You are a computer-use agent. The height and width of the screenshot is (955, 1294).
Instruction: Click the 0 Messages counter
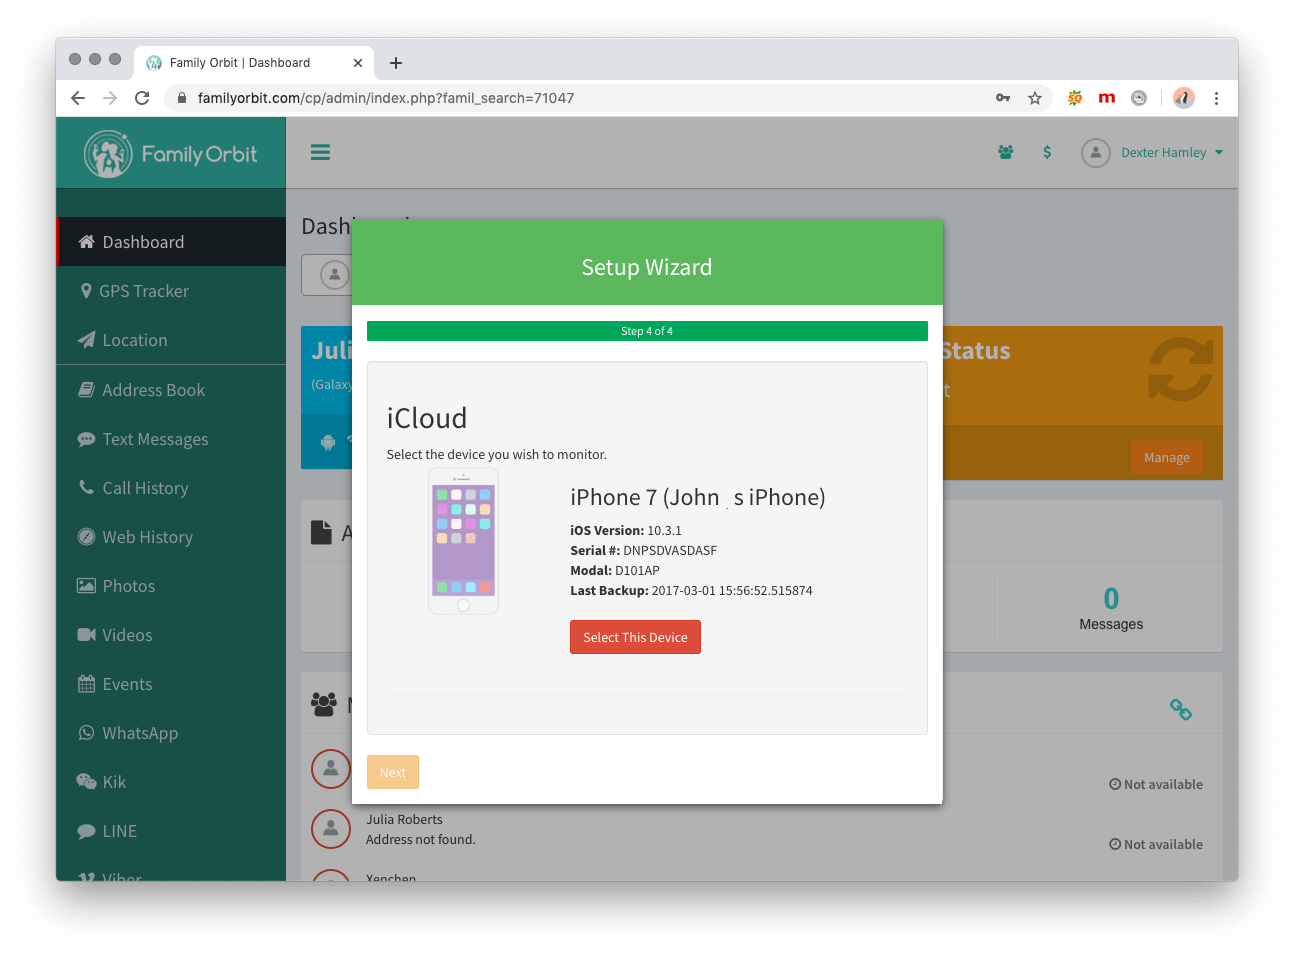point(1111,608)
